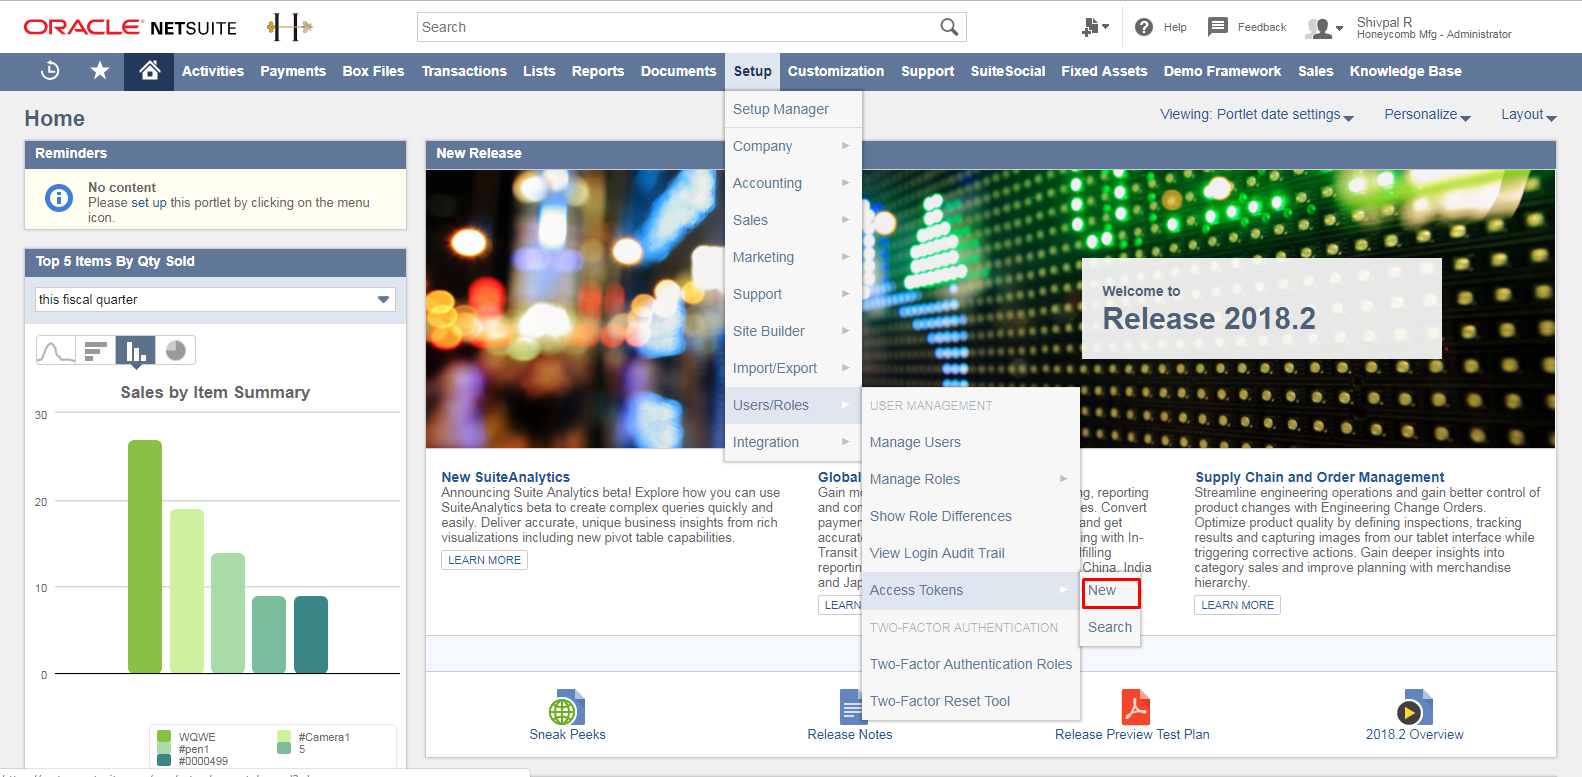Open the Release Preview Test Plan PDF icon

click(1135, 707)
